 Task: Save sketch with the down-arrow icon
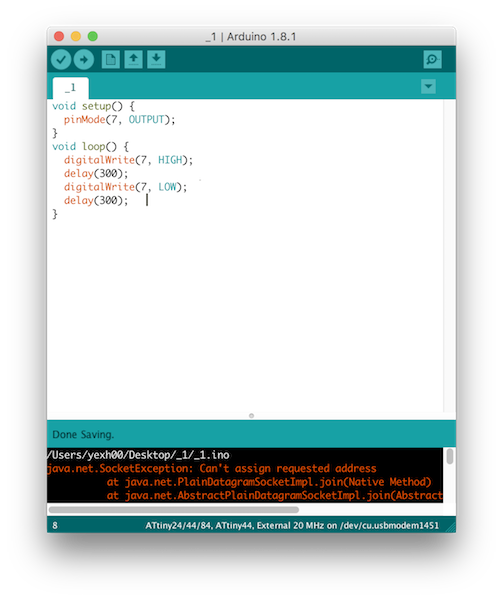pos(156,60)
